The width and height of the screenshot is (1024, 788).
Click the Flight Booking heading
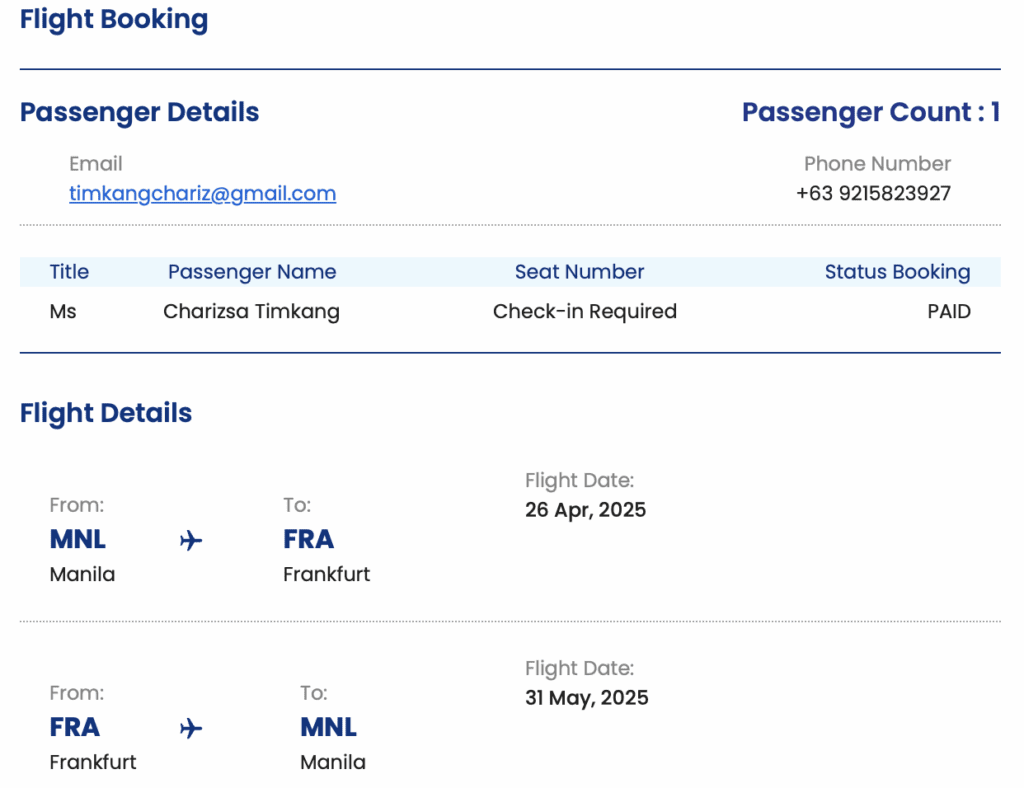(114, 20)
